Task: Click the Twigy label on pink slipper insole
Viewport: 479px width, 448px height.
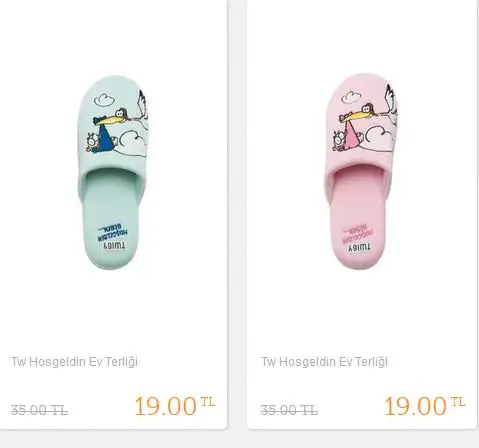Action: pyautogui.click(x=359, y=247)
